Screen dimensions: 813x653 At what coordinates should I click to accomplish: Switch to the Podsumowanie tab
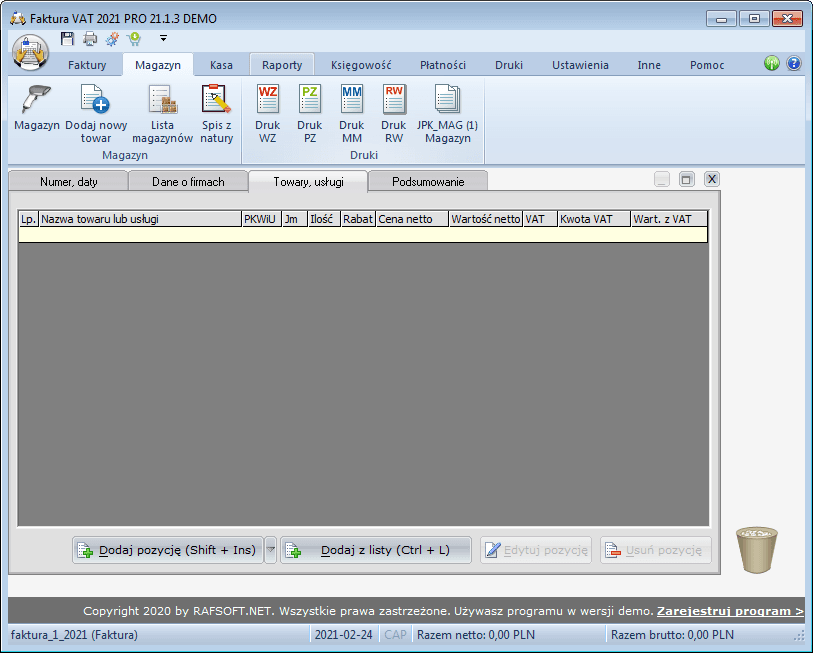click(428, 181)
